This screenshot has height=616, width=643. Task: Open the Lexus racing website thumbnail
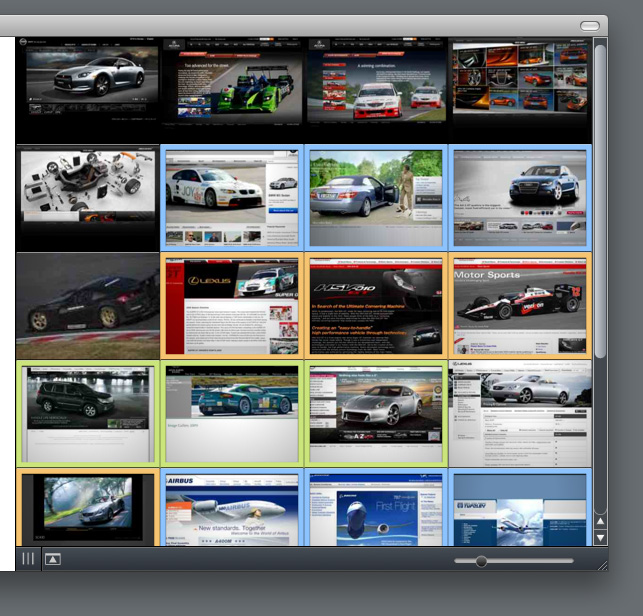[x=232, y=306]
